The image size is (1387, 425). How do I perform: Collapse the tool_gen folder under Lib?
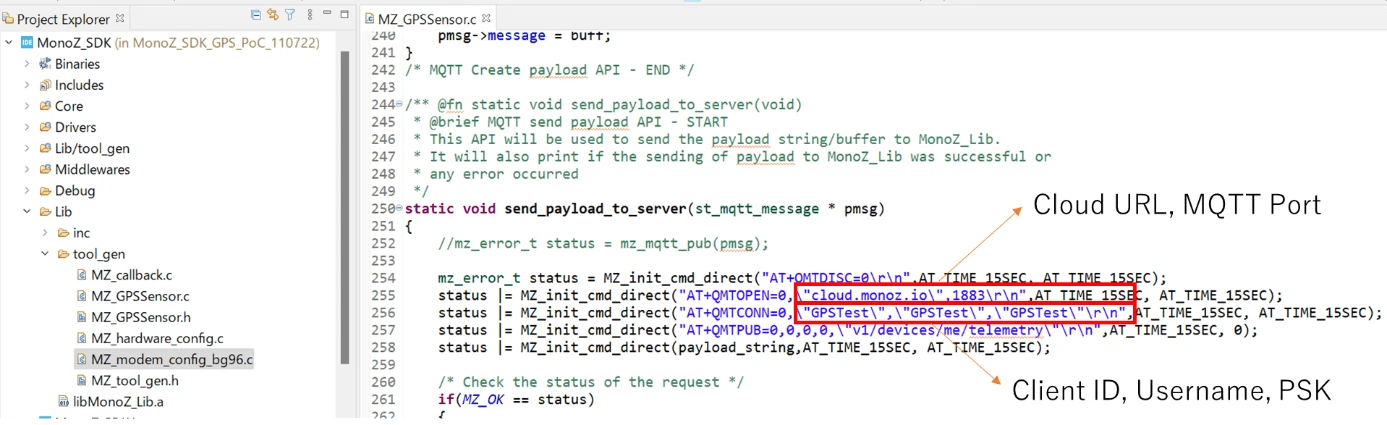click(x=45, y=253)
